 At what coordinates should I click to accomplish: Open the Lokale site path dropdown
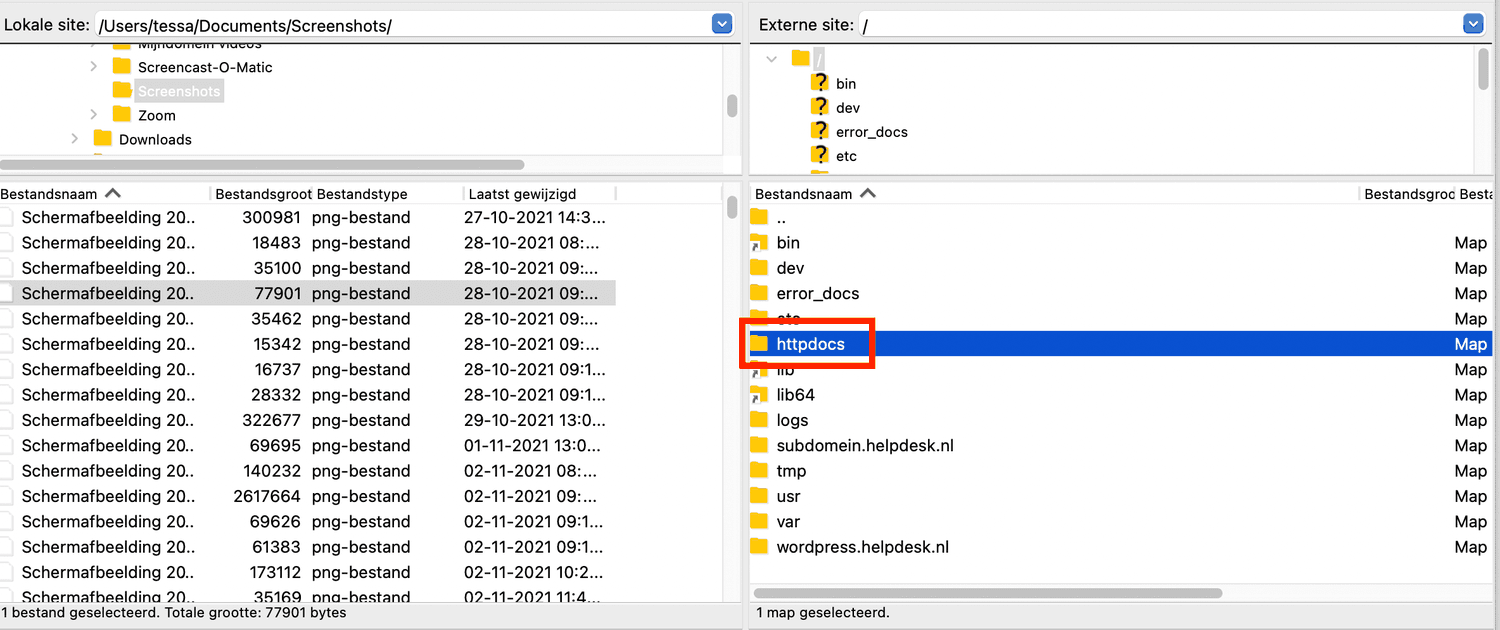(x=722, y=24)
